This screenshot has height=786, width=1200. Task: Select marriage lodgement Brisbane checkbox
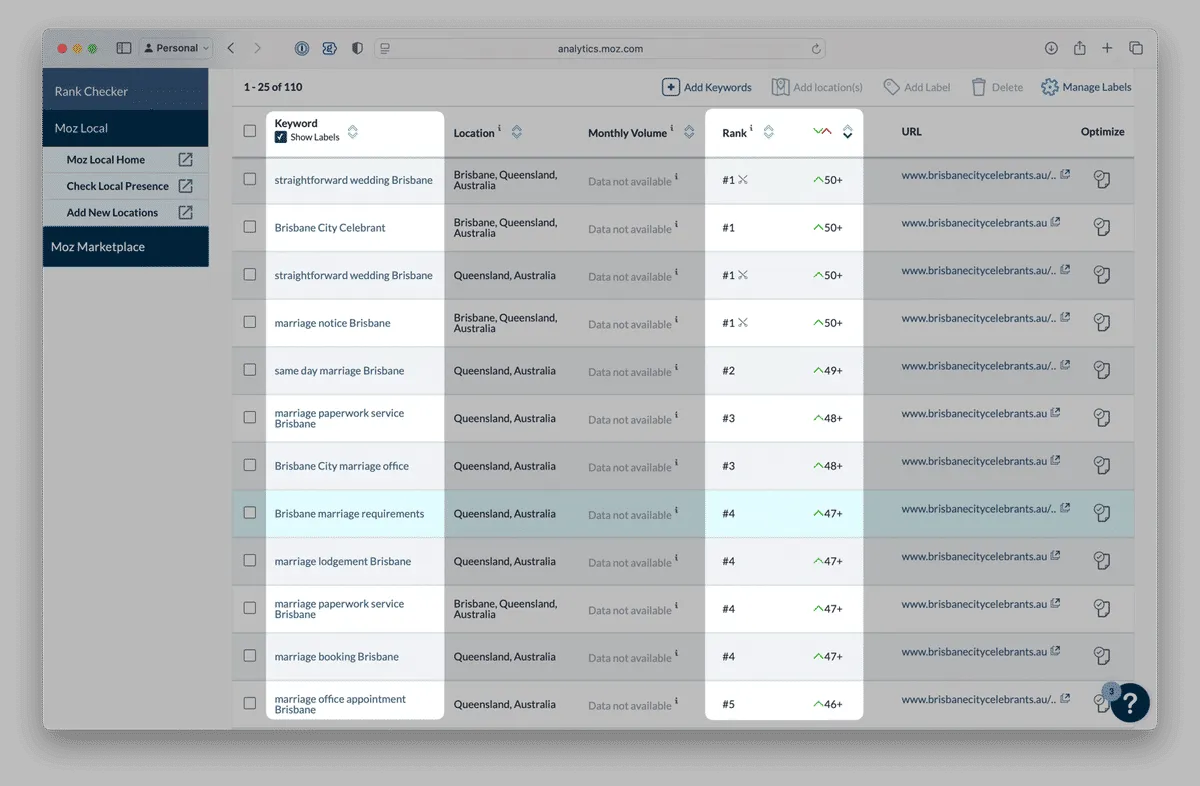click(x=250, y=561)
